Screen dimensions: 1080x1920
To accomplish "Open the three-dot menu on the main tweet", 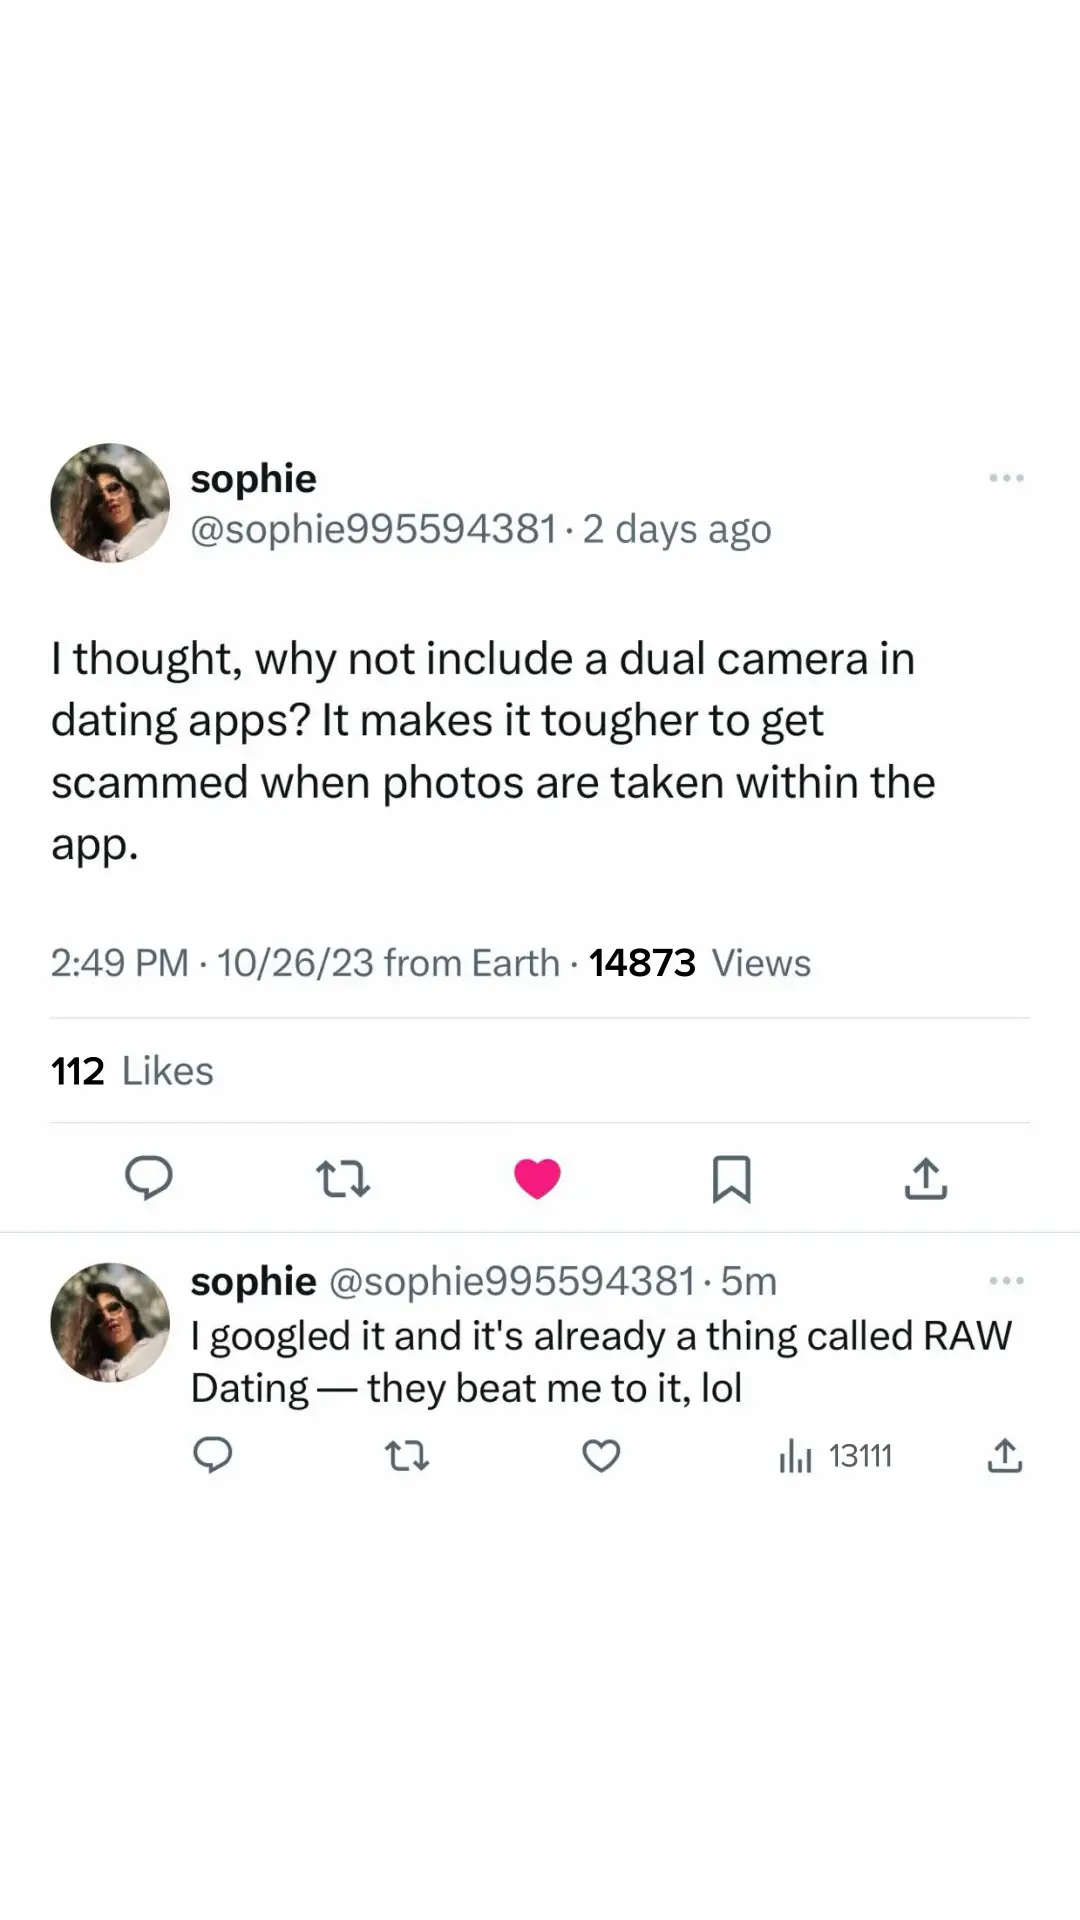I will [1006, 478].
